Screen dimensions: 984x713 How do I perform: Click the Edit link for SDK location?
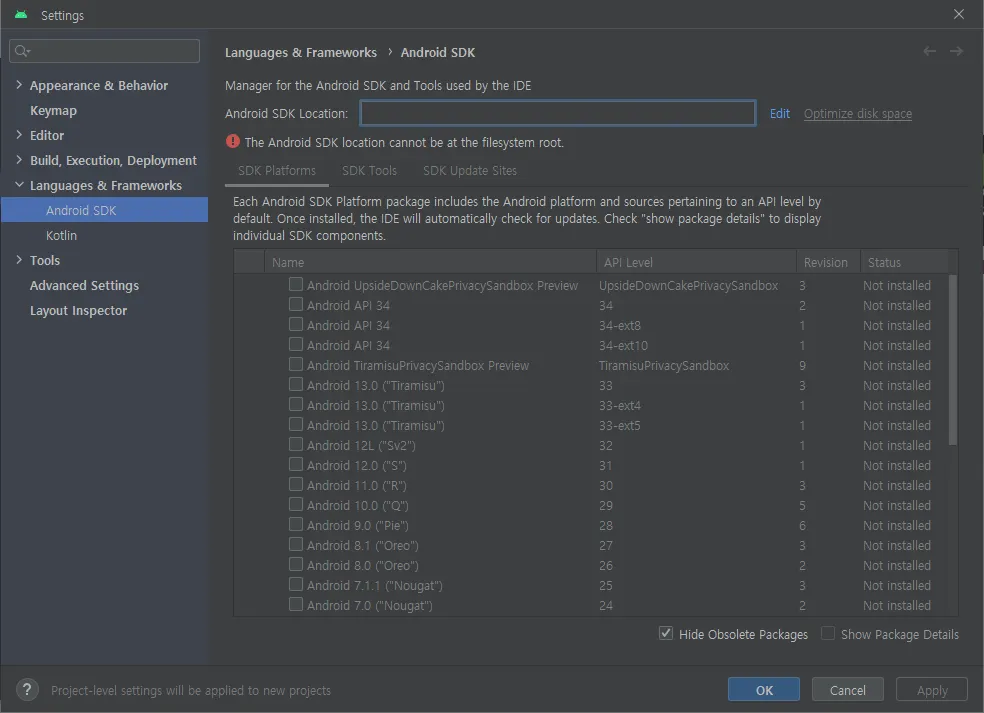point(780,113)
